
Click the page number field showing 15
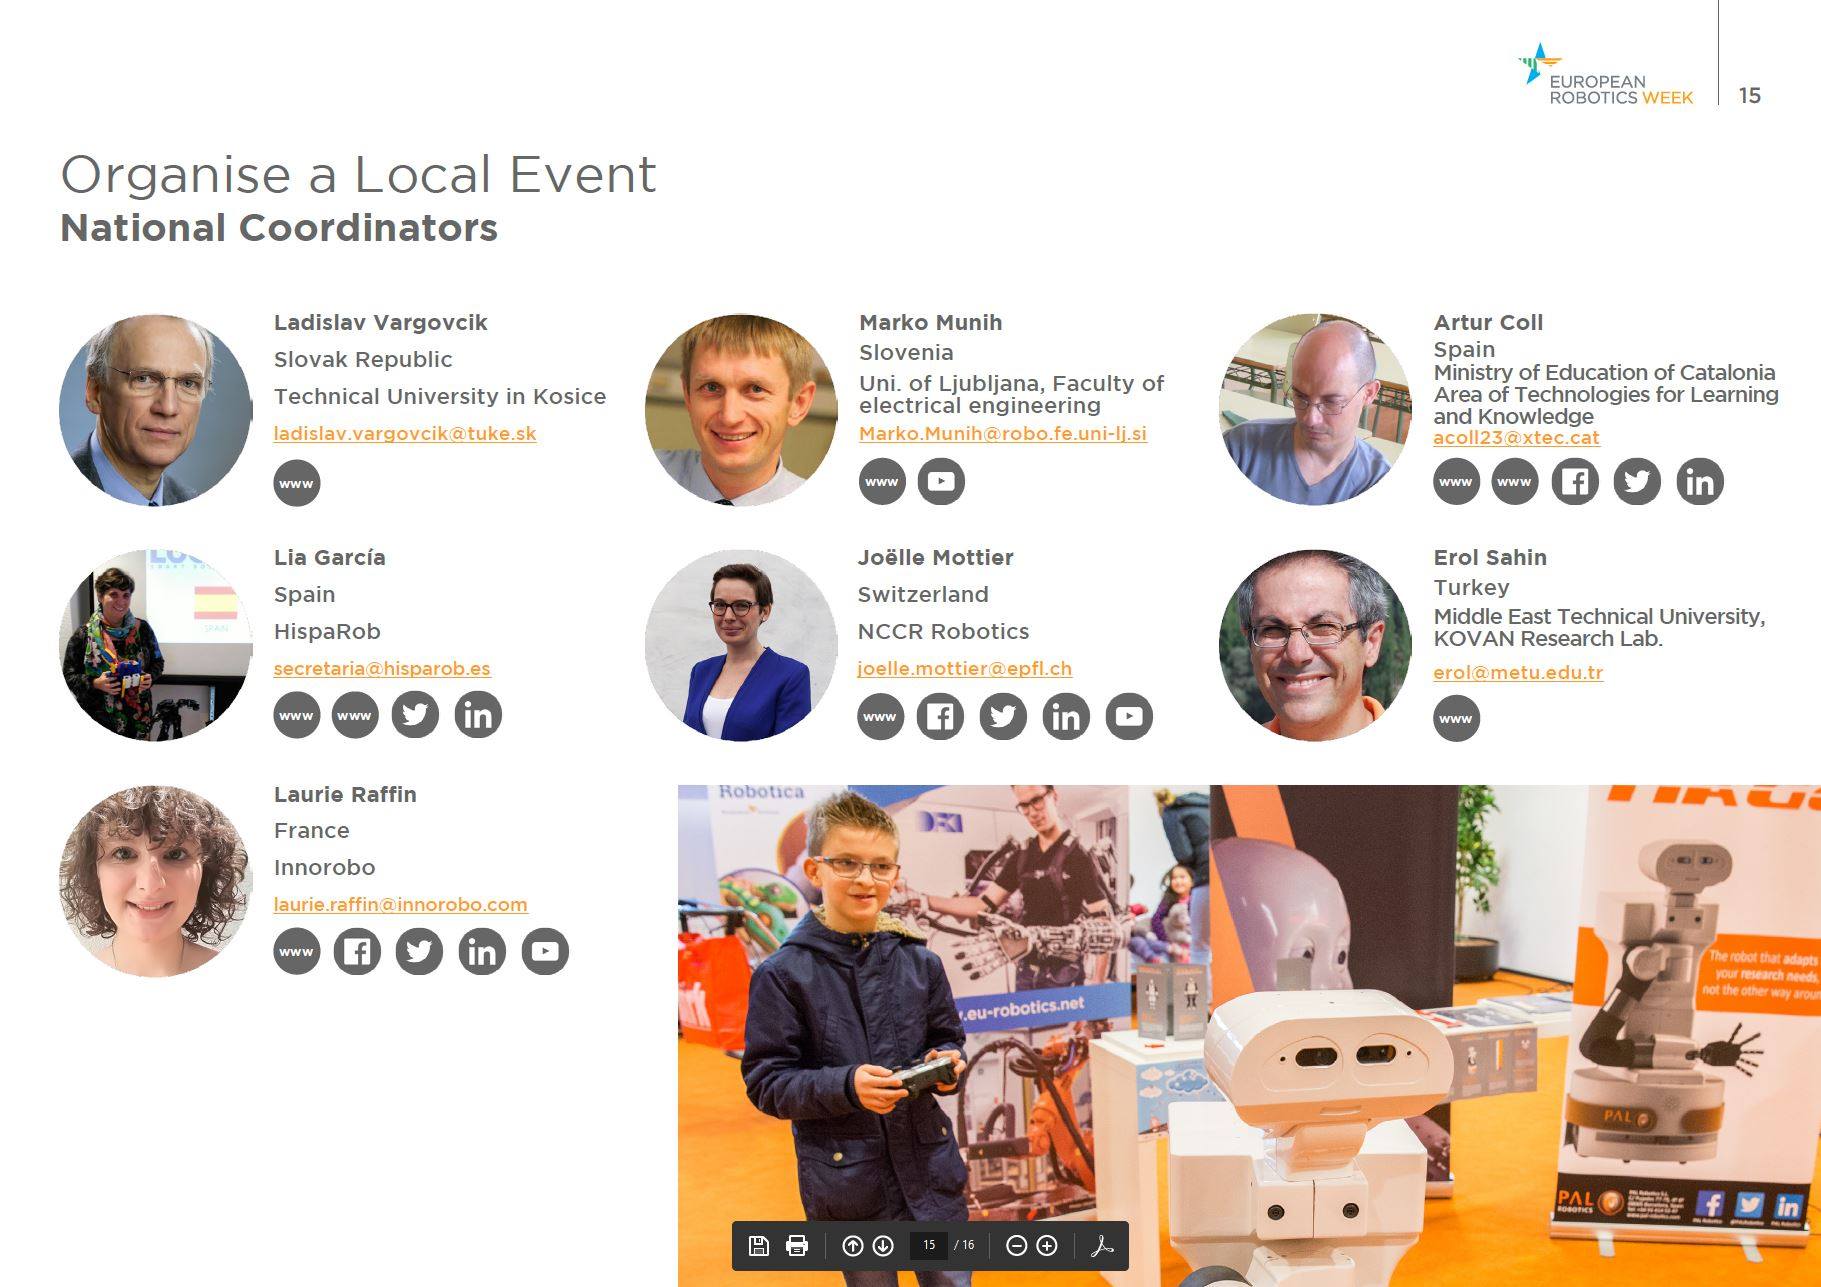929,1245
